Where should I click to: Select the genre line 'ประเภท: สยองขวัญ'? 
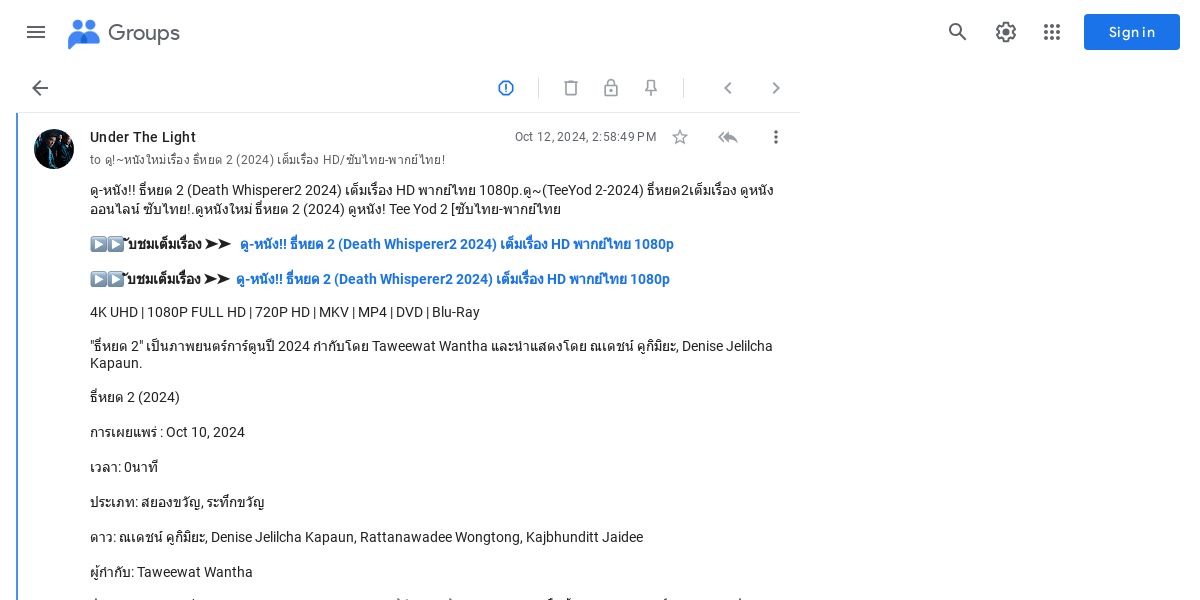click(x=177, y=502)
